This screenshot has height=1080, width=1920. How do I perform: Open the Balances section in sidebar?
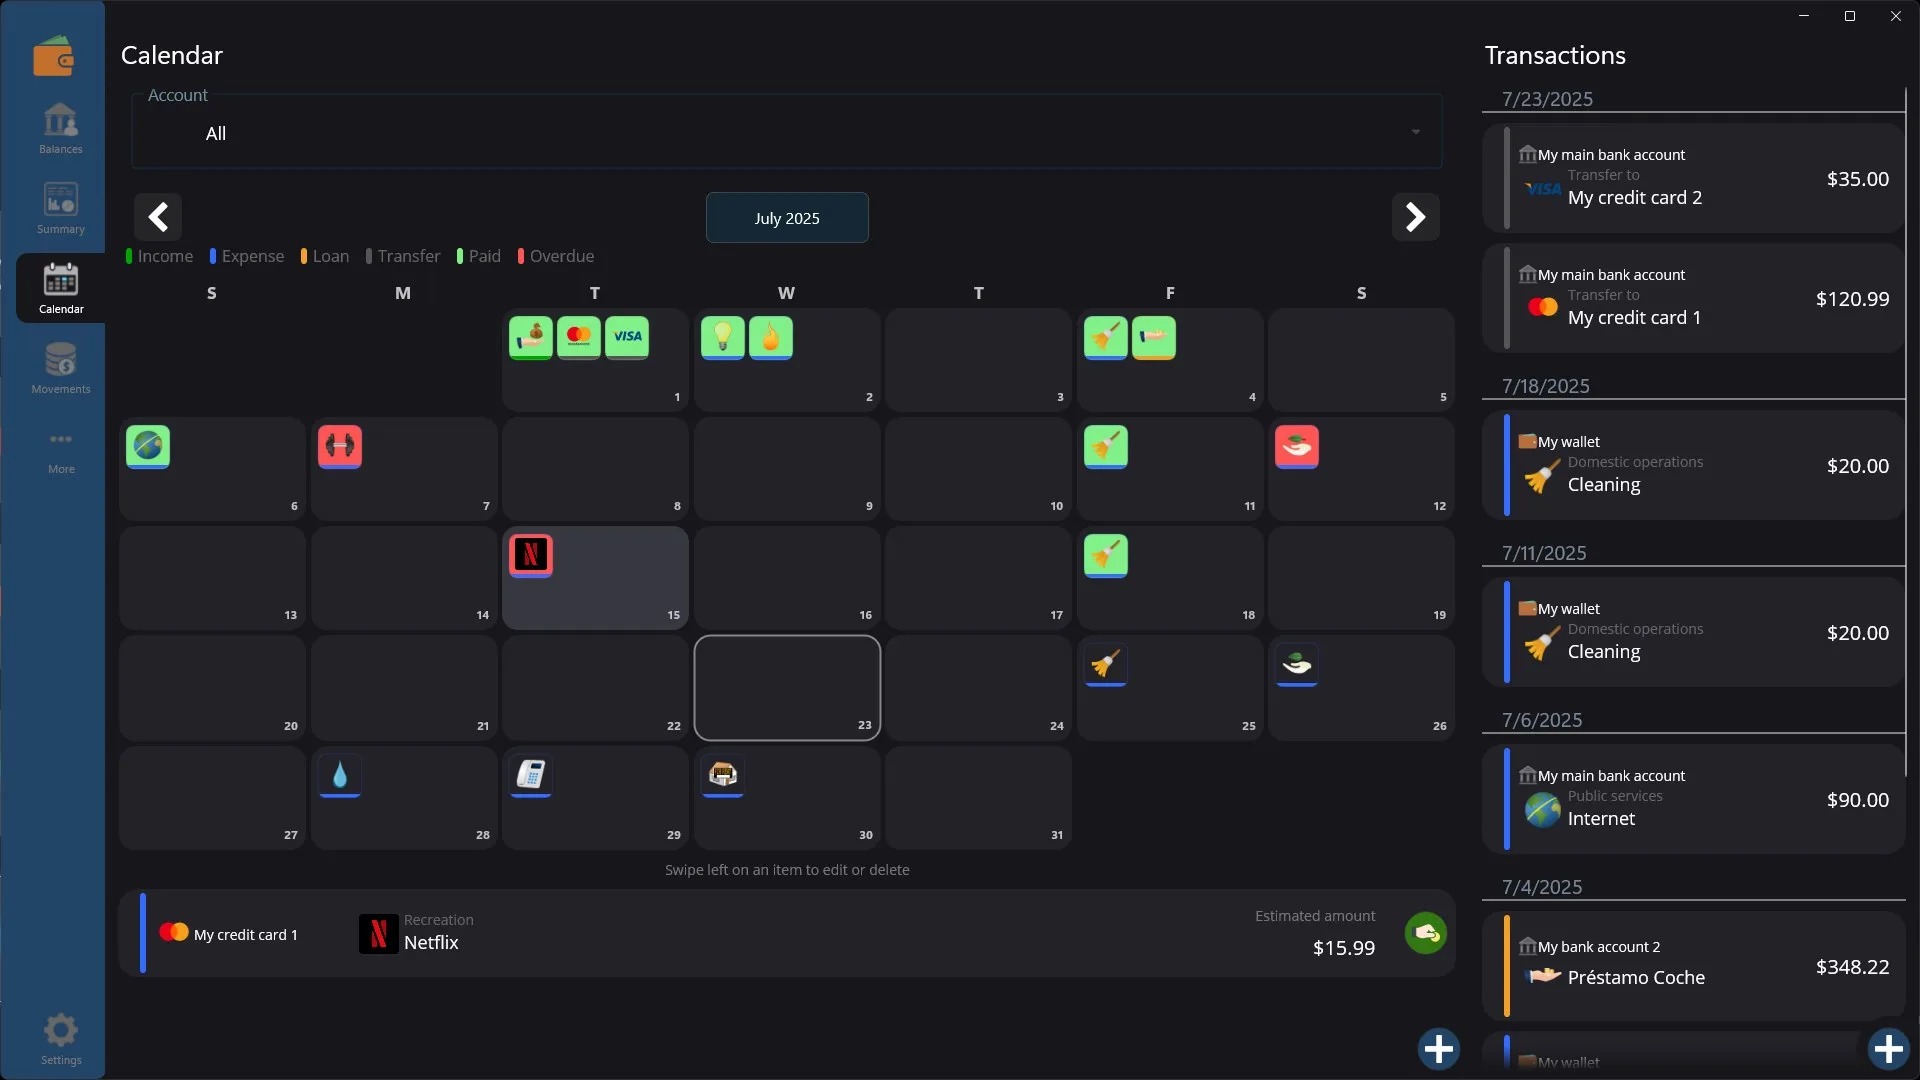click(x=61, y=128)
